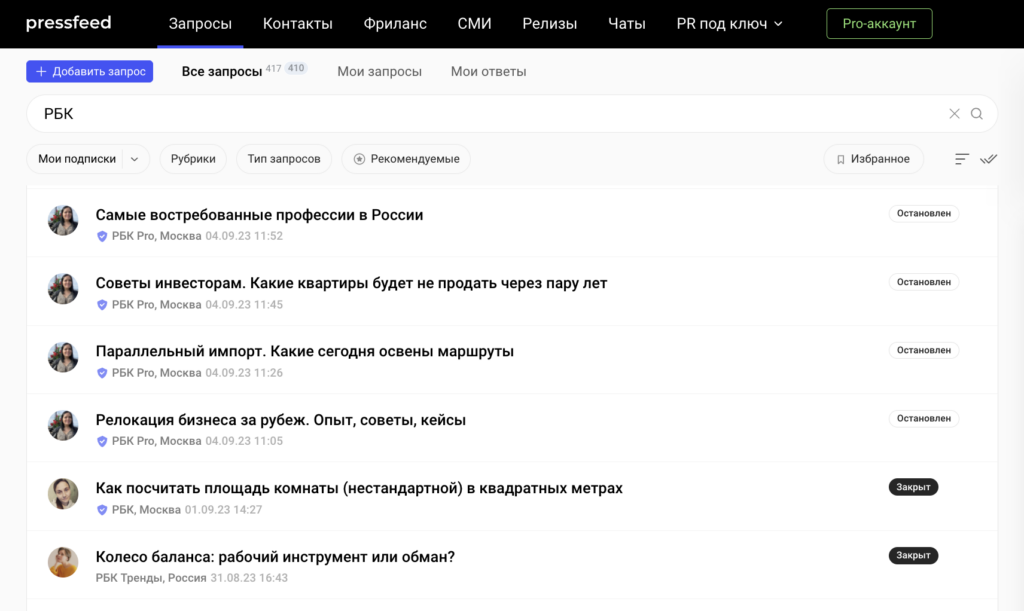Screen dimensions: 1024x611
Task: Open the Рубрики filter
Action: pos(193,159)
